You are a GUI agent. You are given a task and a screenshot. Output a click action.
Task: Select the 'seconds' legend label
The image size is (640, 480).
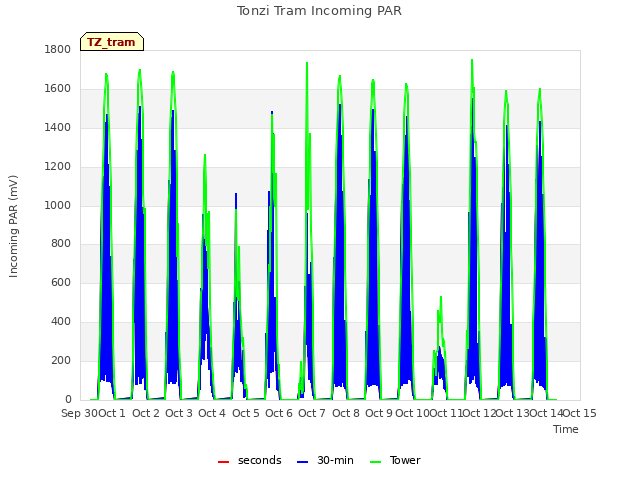coord(260,460)
